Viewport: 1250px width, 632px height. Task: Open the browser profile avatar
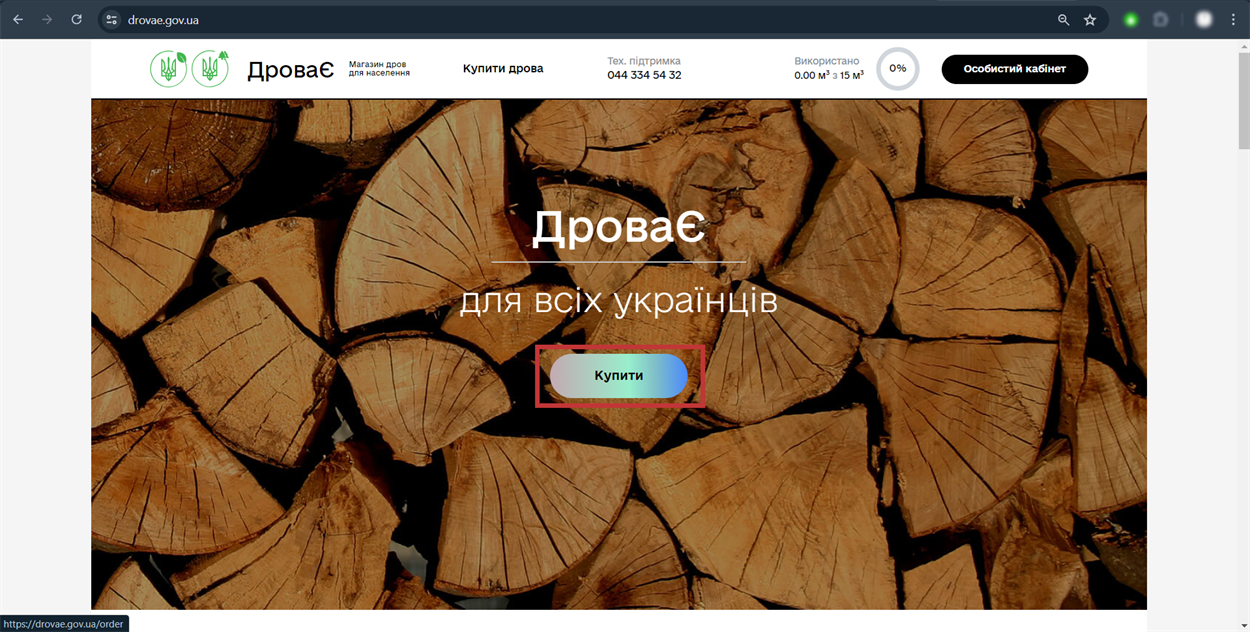[x=1204, y=20]
